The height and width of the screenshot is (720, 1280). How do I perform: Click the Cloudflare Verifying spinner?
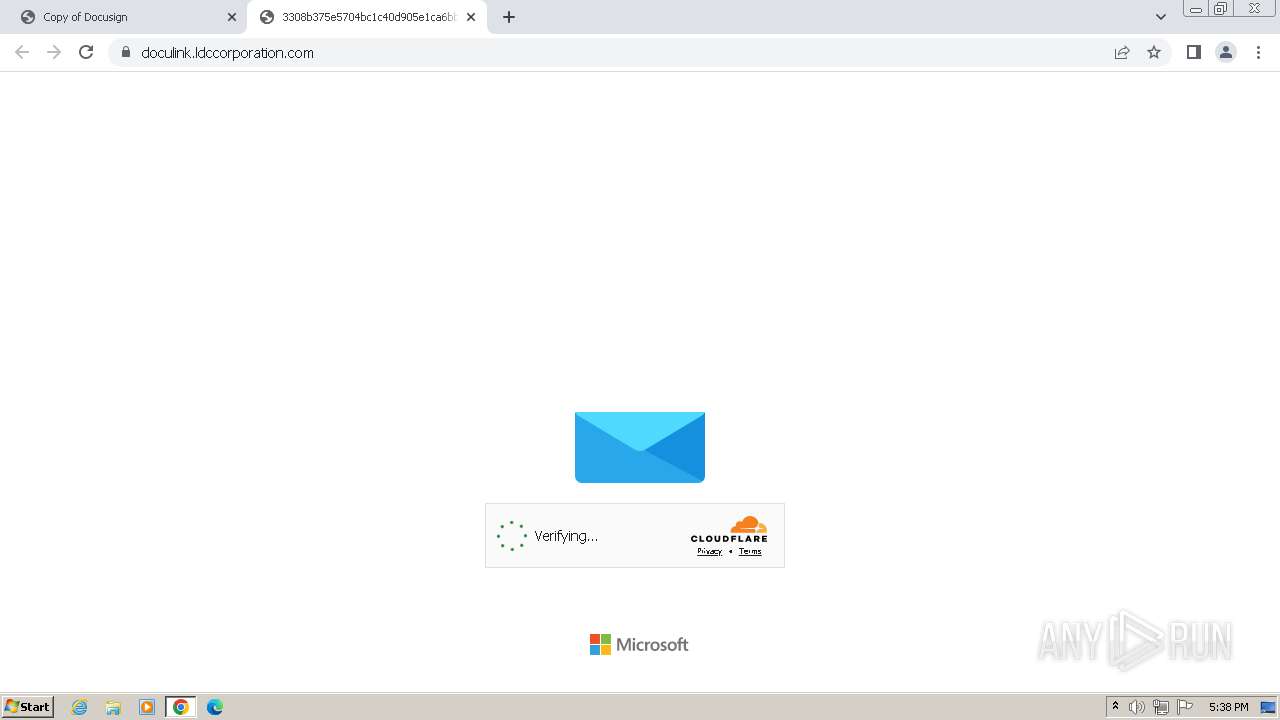[x=512, y=536]
